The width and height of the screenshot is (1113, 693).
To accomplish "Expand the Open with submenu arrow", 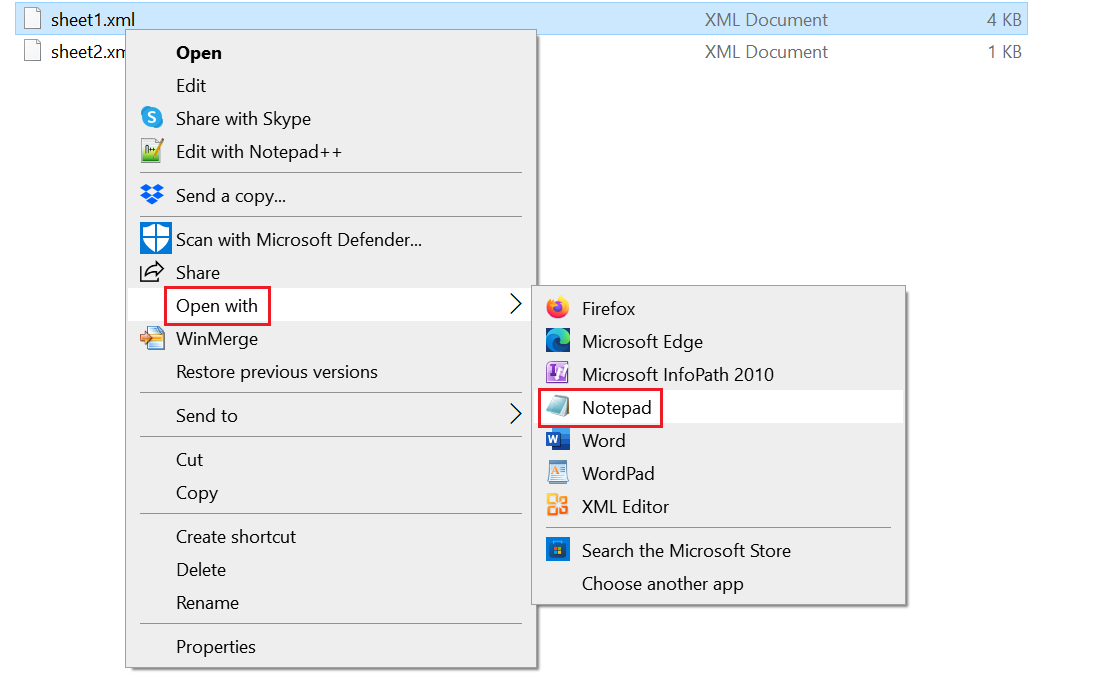I will (x=514, y=305).
